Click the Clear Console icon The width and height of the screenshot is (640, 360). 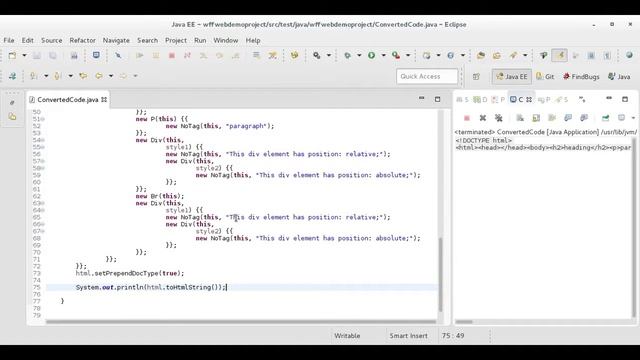click(520, 118)
